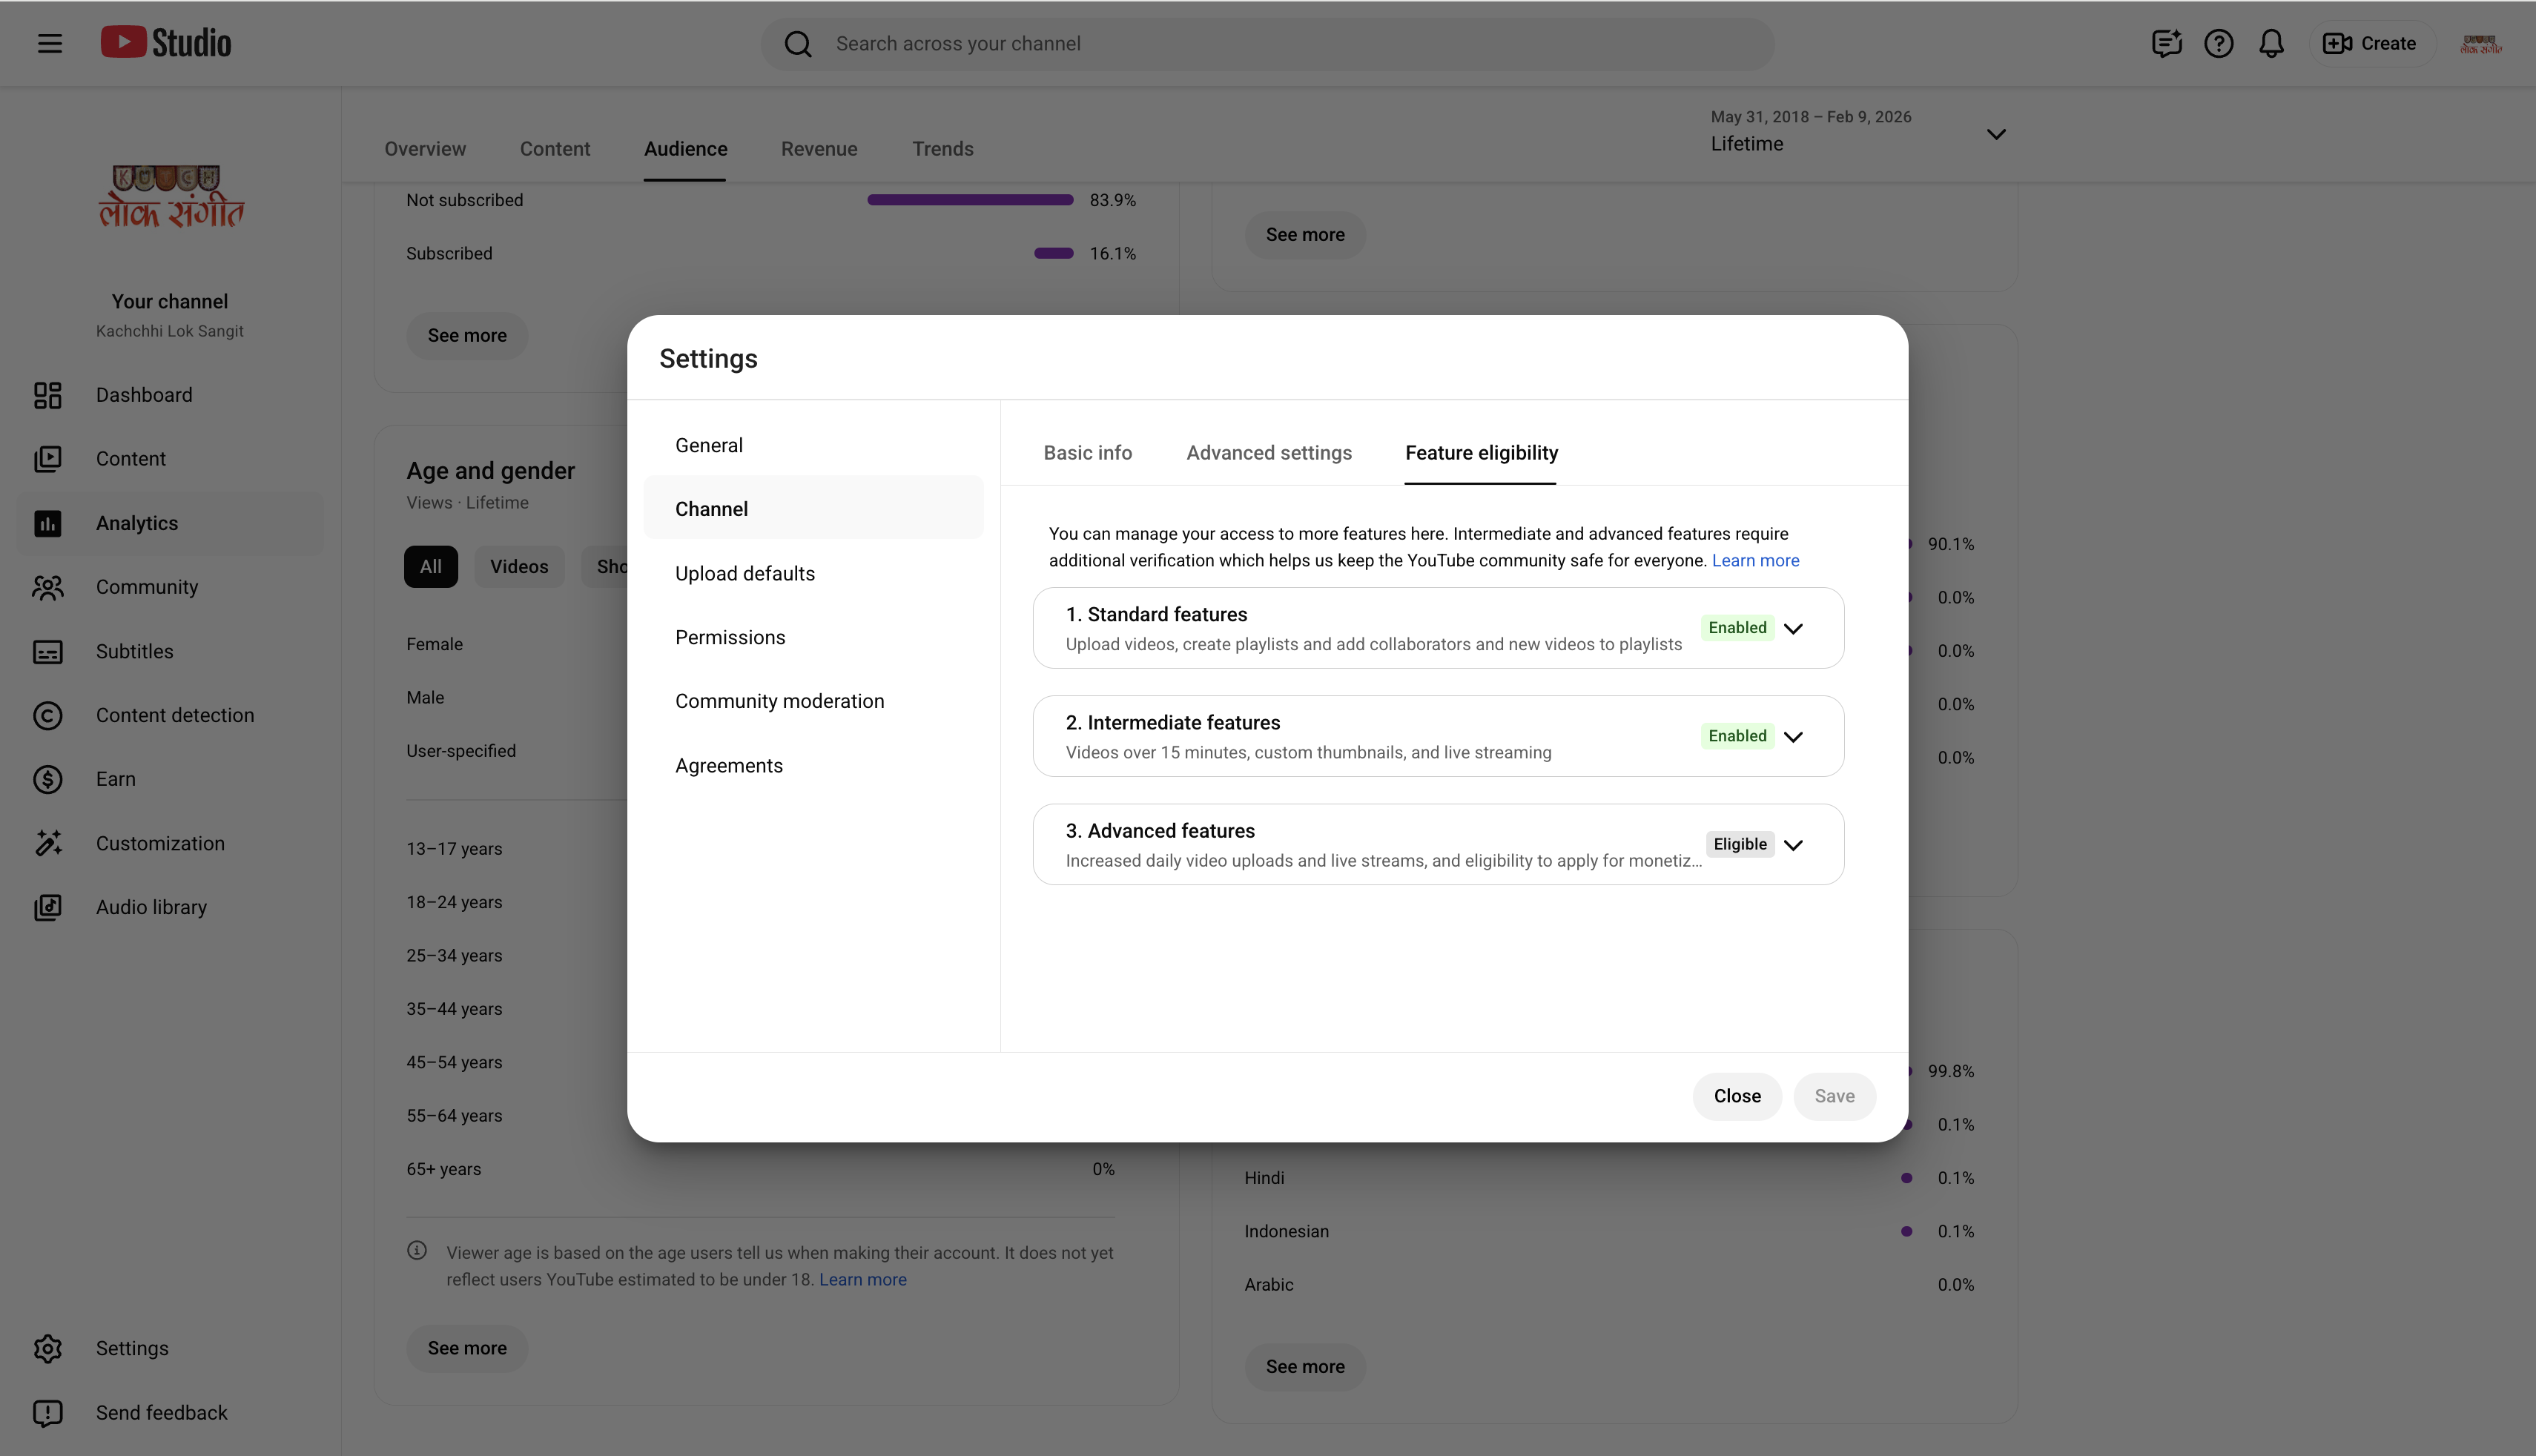
Task: Click the Save button
Action: coord(1834,1096)
